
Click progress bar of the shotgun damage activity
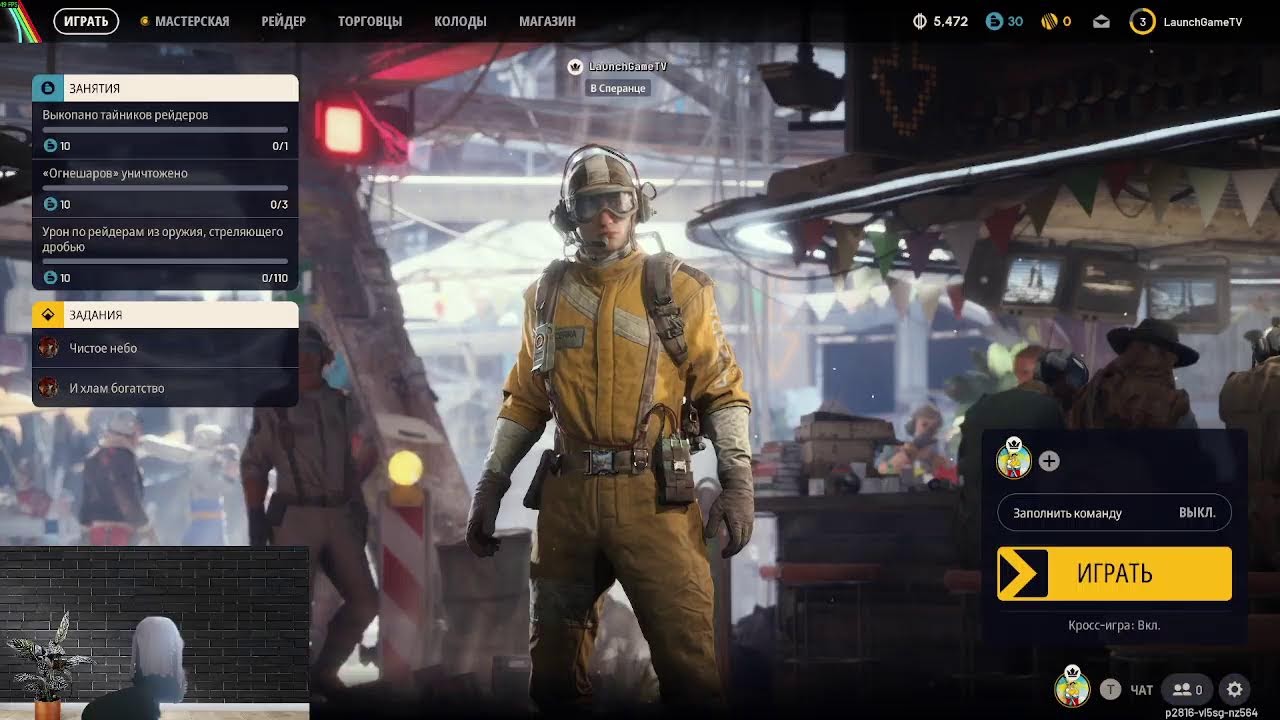[x=165, y=261]
